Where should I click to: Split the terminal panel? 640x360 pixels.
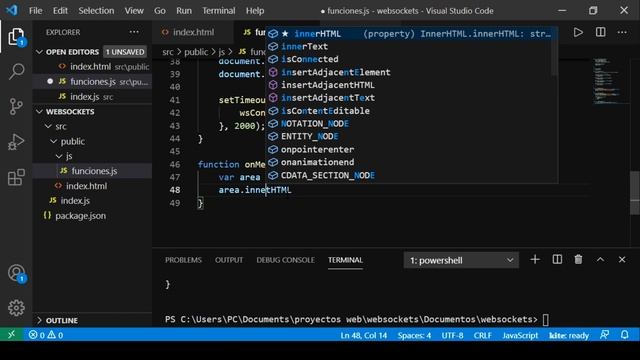[557, 260]
